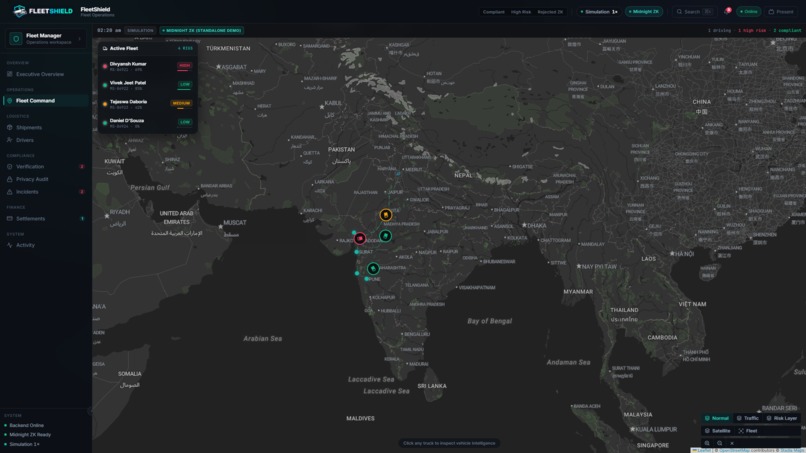Select driver Tejeswa Daboria
This screenshot has height=453, width=806.
click(x=148, y=104)
